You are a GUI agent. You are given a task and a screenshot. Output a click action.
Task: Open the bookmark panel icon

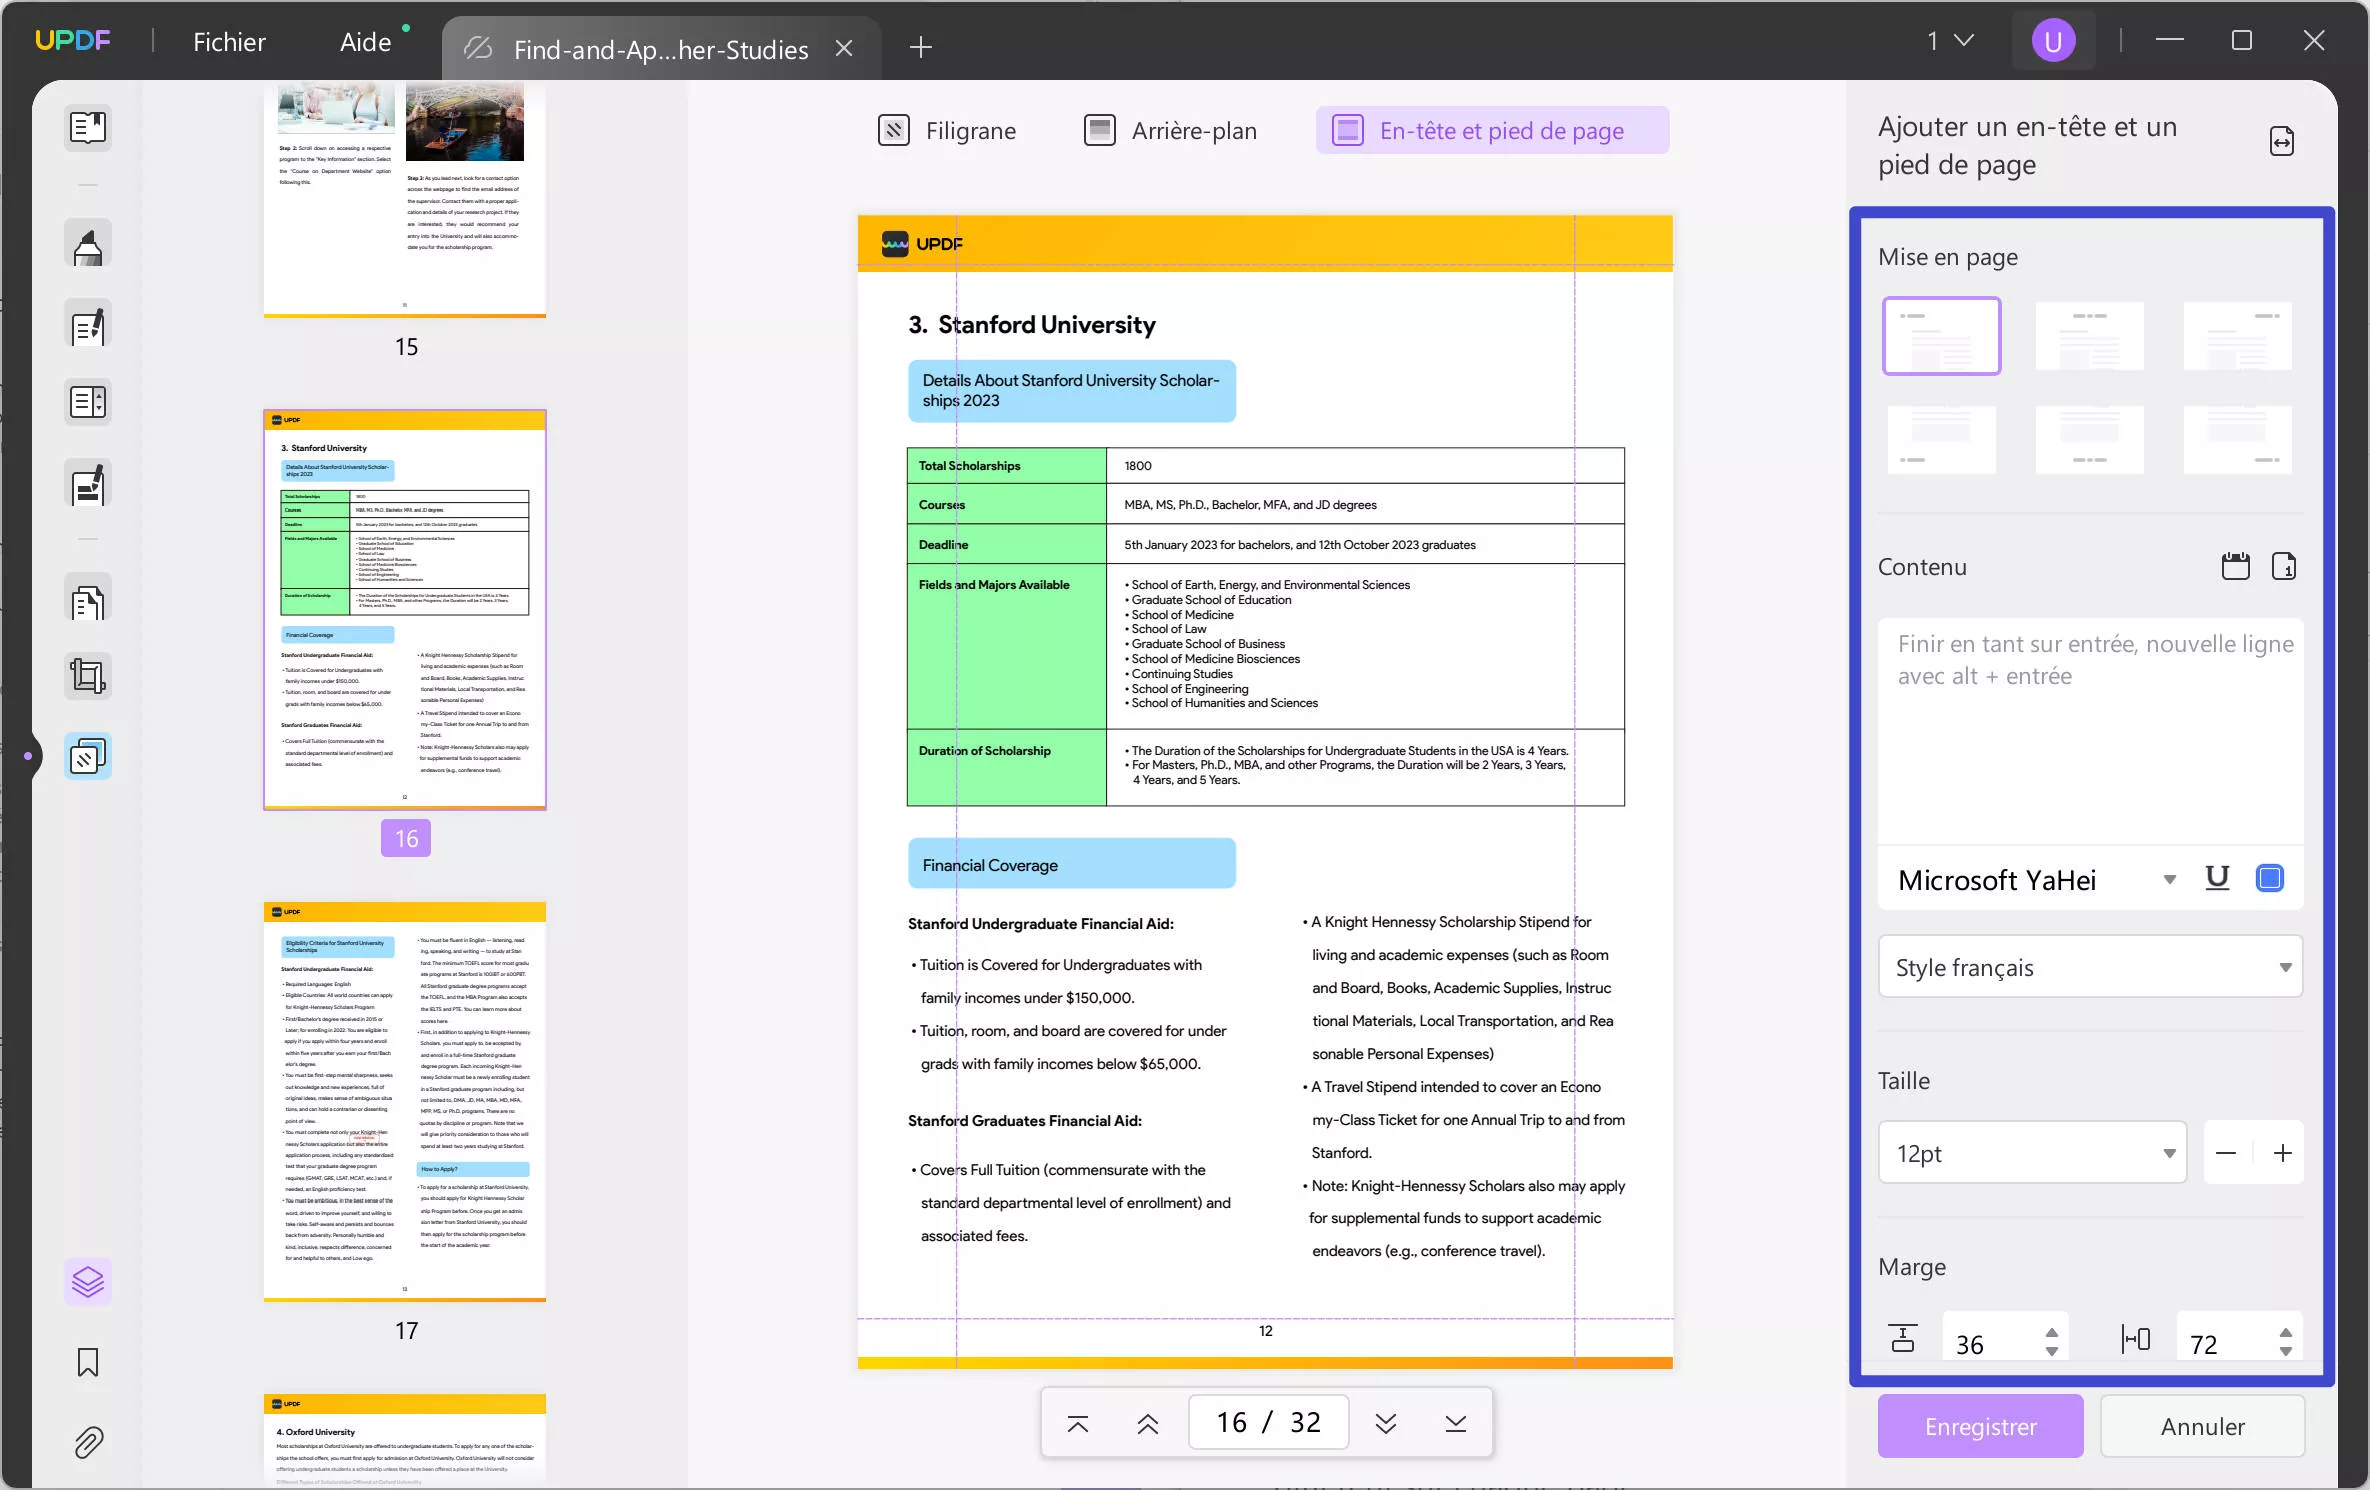point(88,1362)
